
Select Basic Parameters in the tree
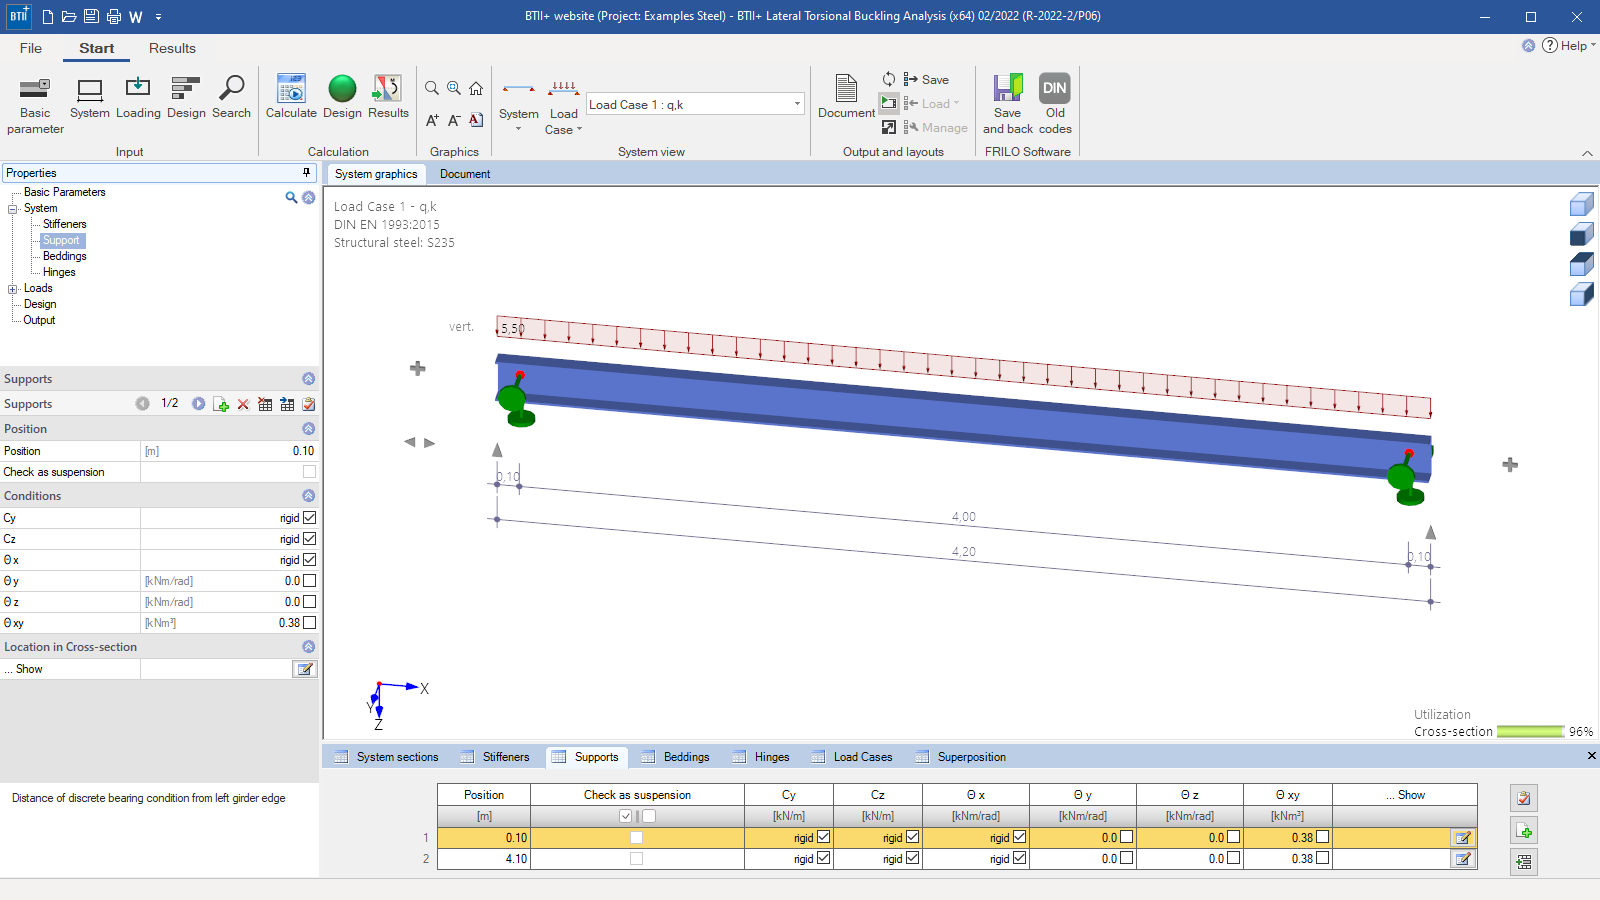[x=64, y=192]
